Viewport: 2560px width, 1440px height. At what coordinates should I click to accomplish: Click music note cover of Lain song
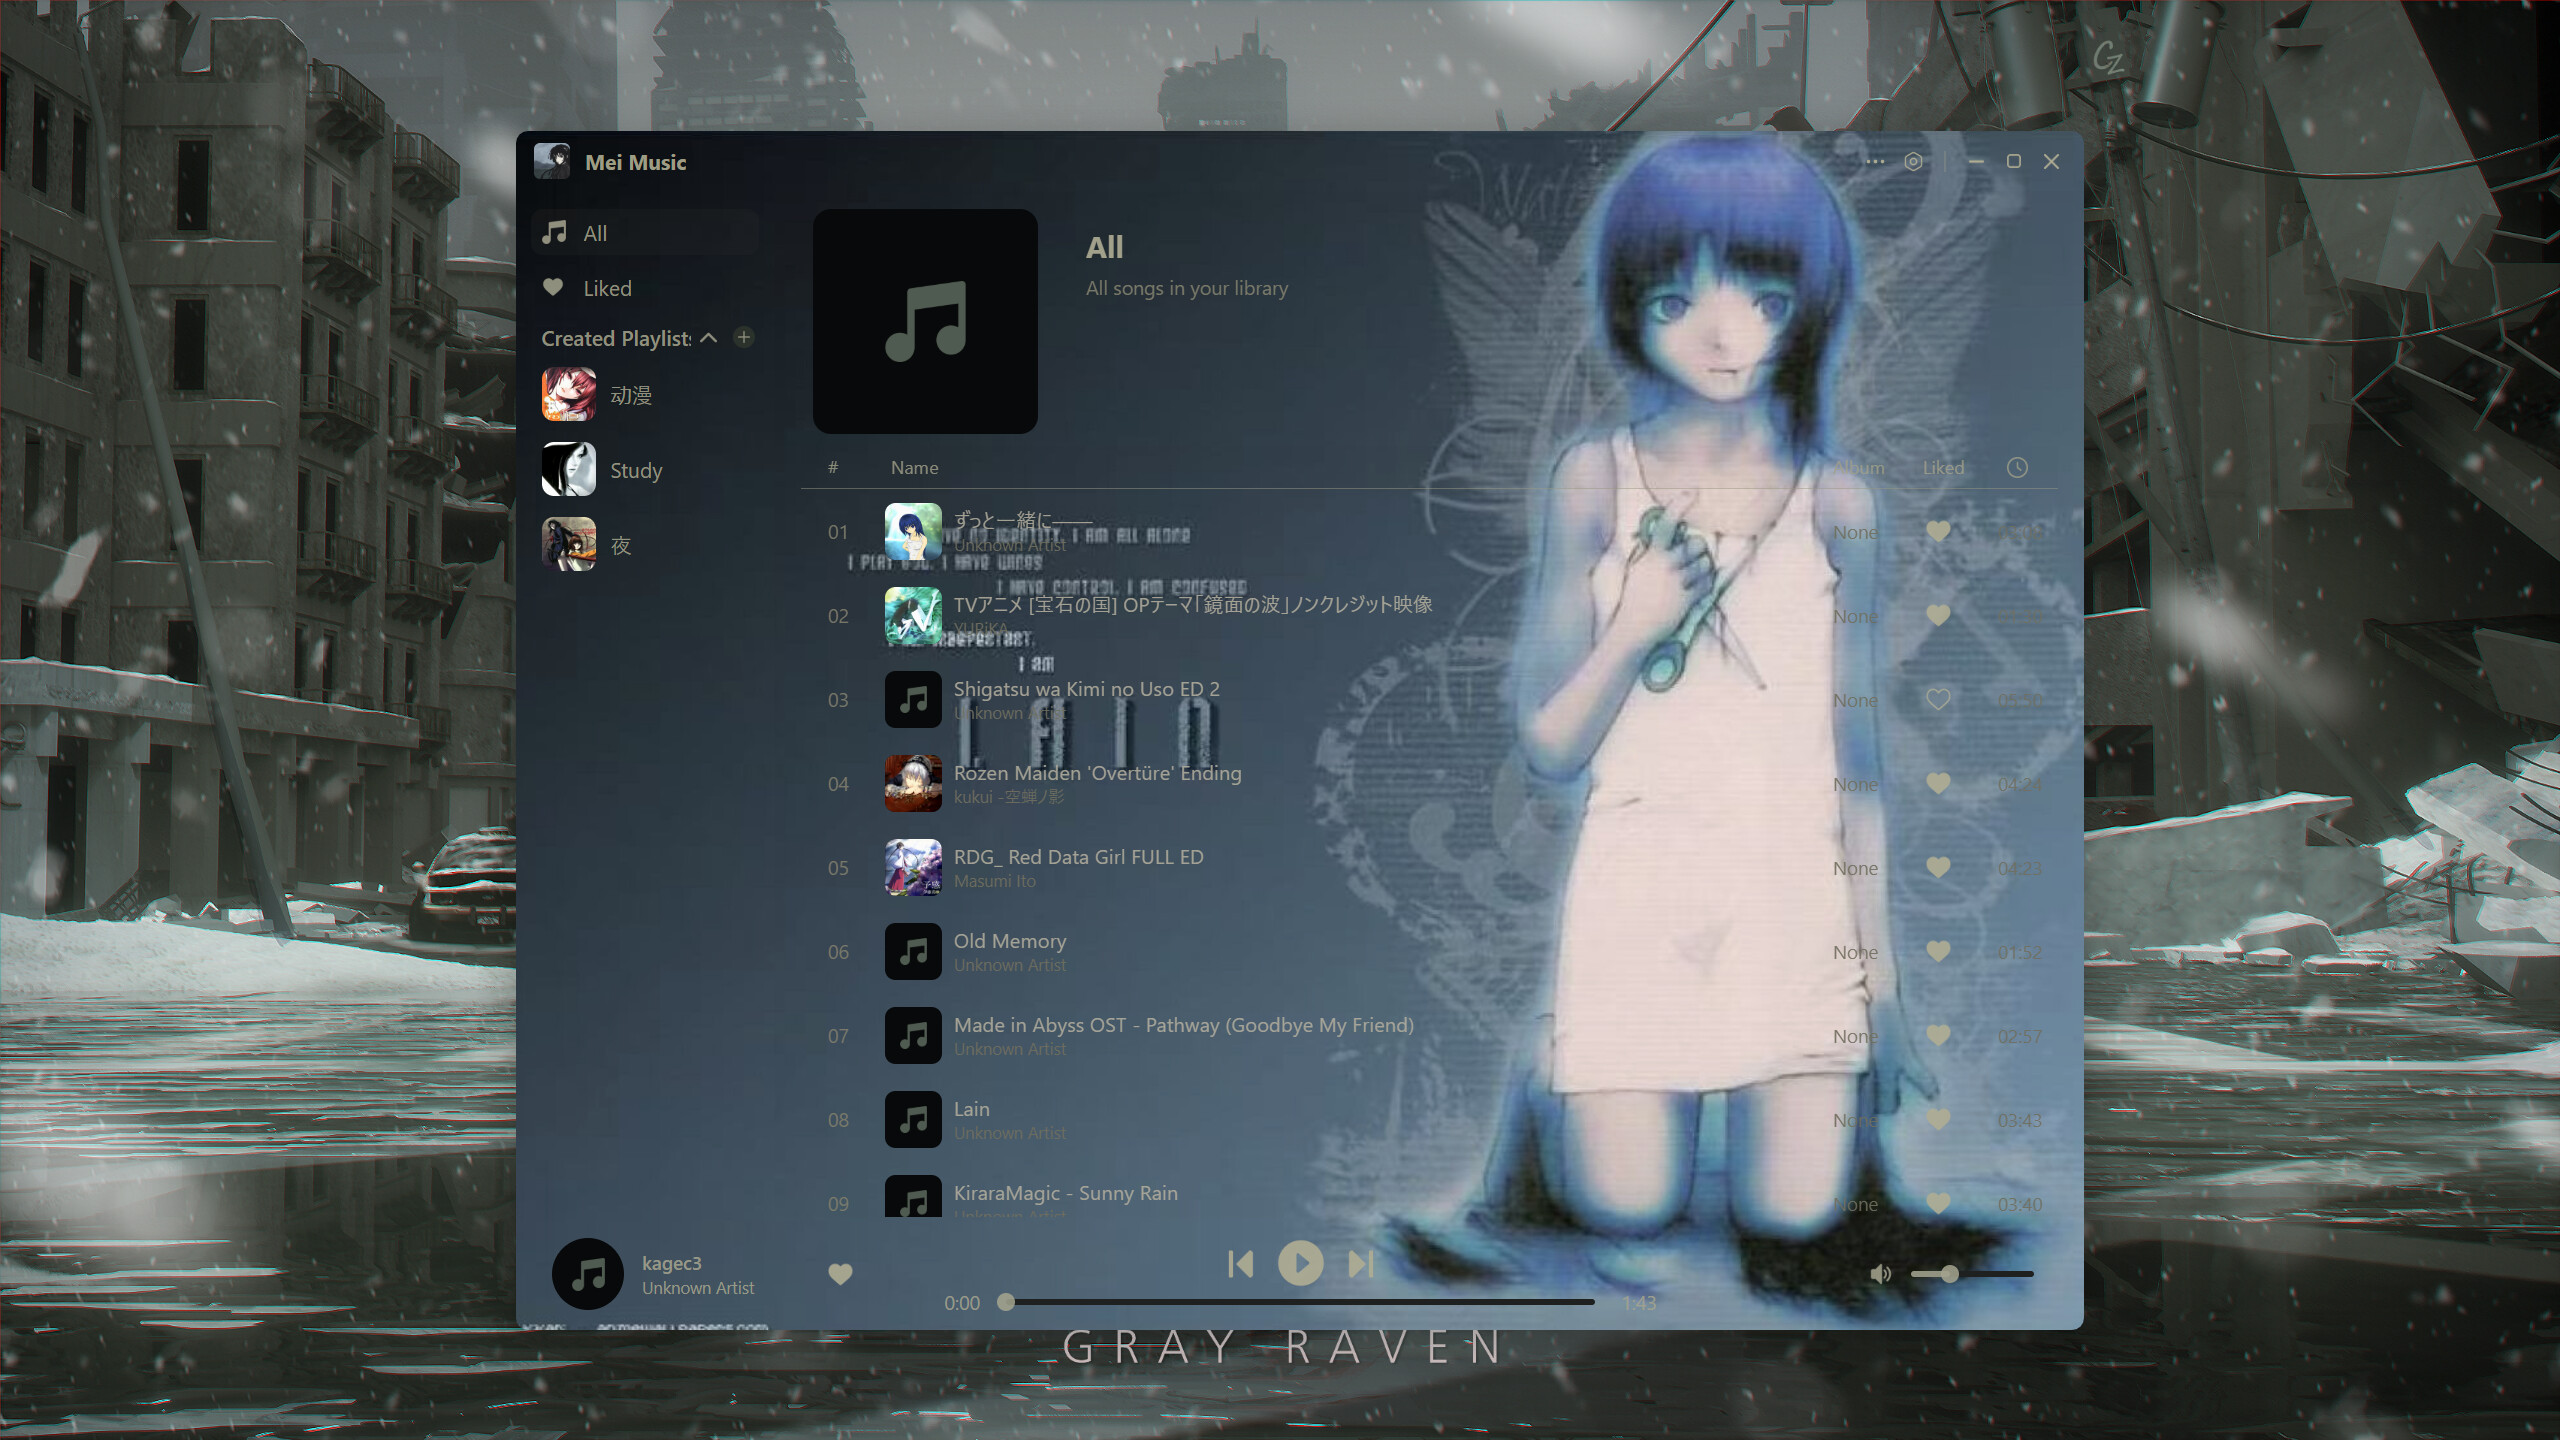click(x=913, y=1120)
